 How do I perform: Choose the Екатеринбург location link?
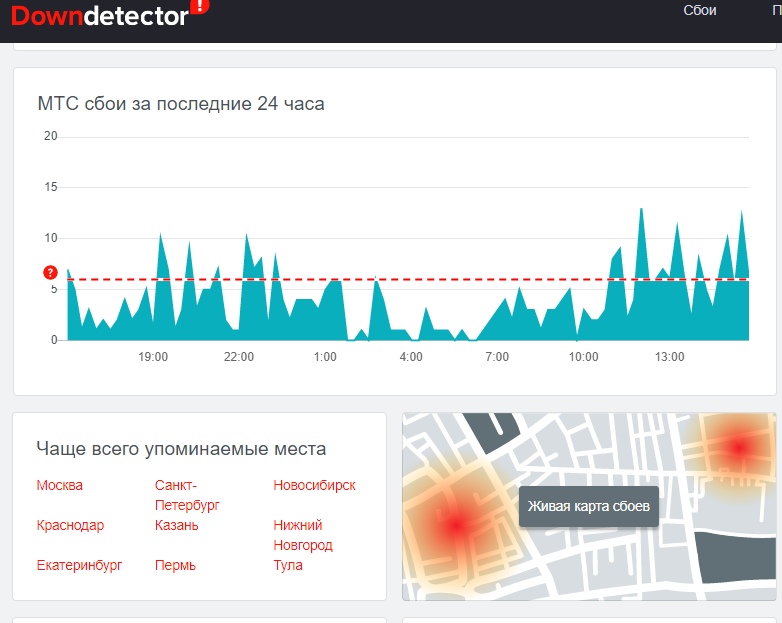click(79, 565)
